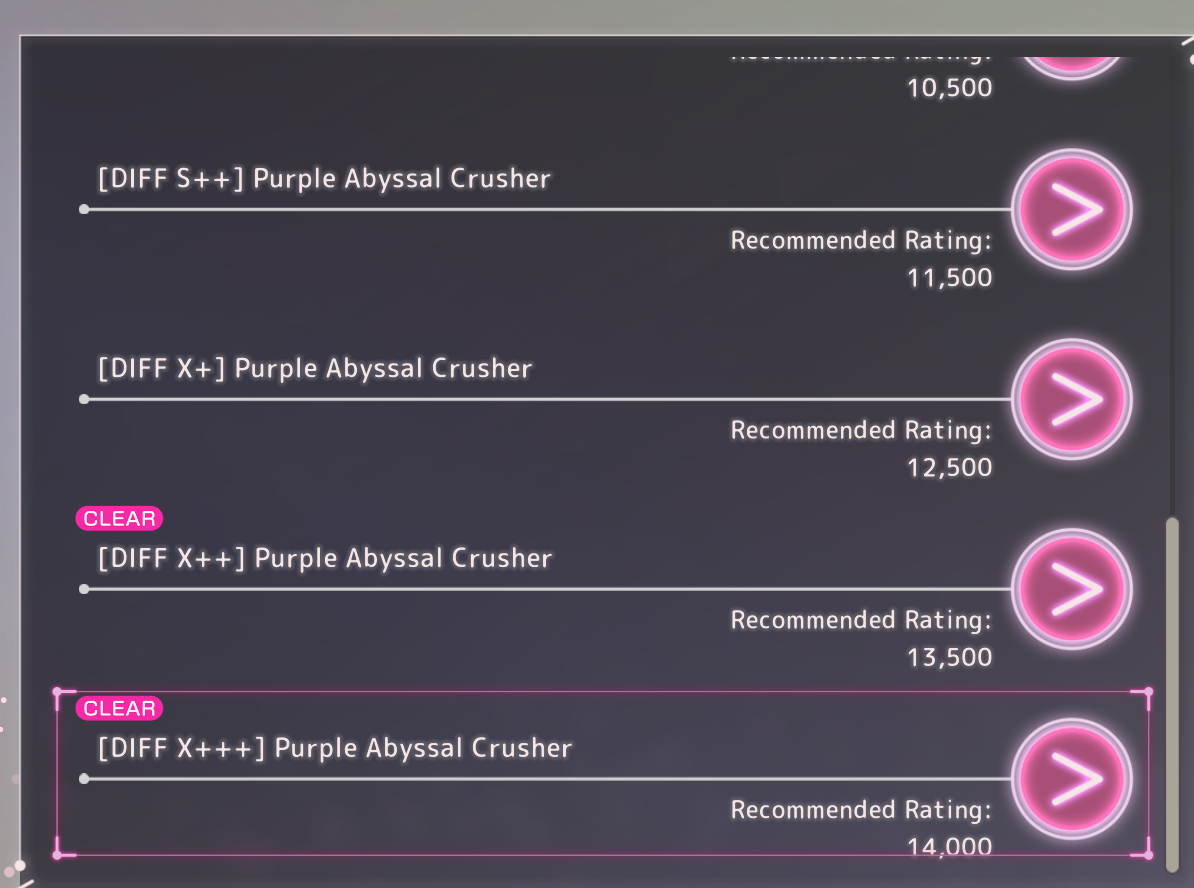Click the 13,500 recommended rating value
Screen dimensions: 1194x888
(950, 657)
